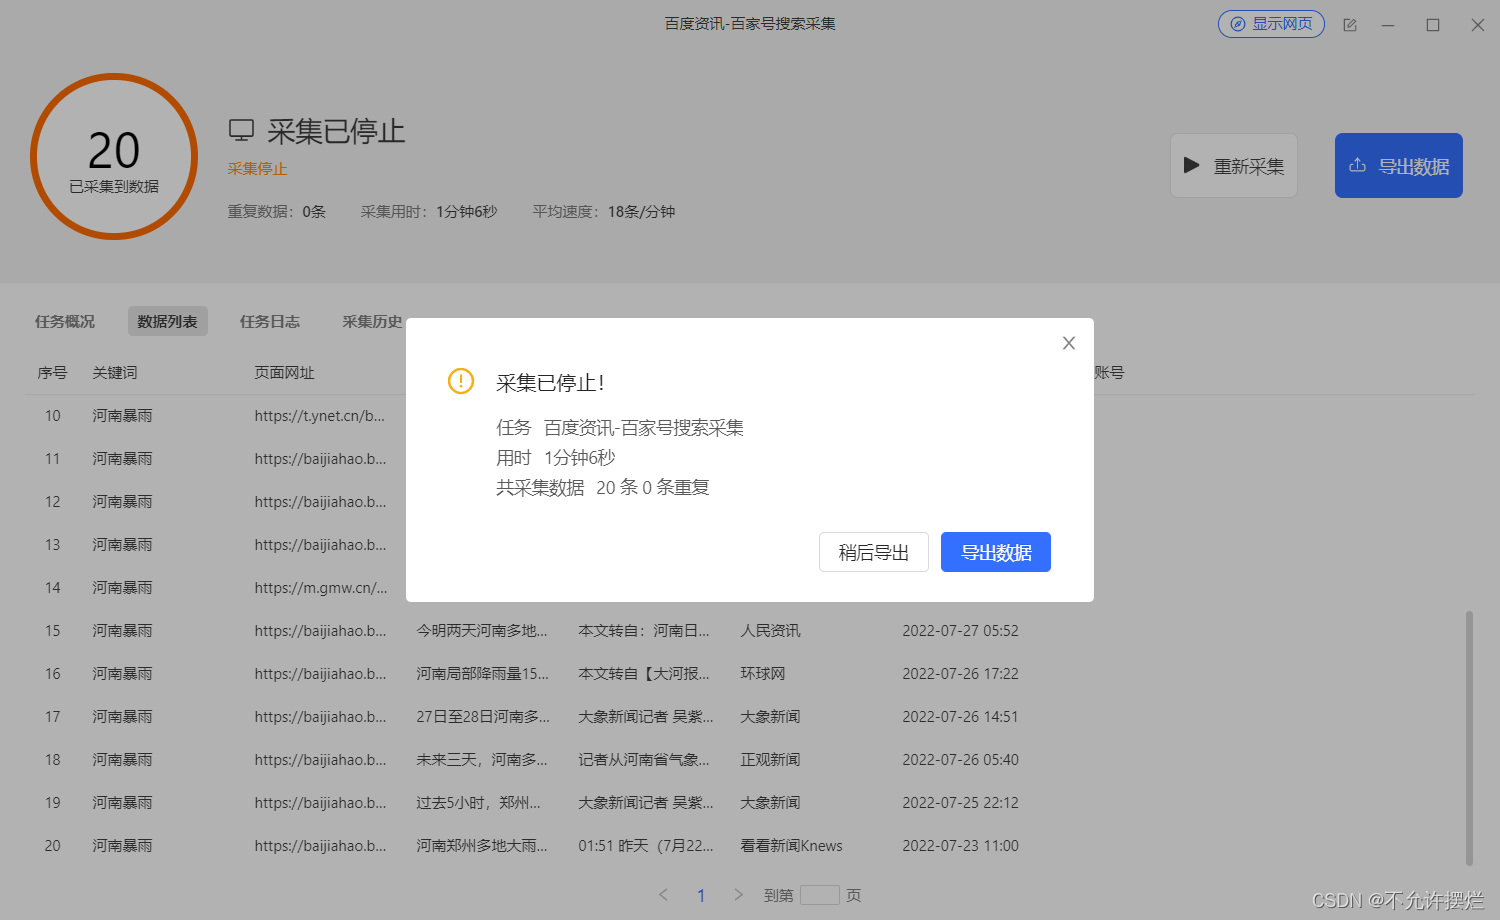Select page number 1
This screenshot has width=1500, height=920.
(701, 895)
